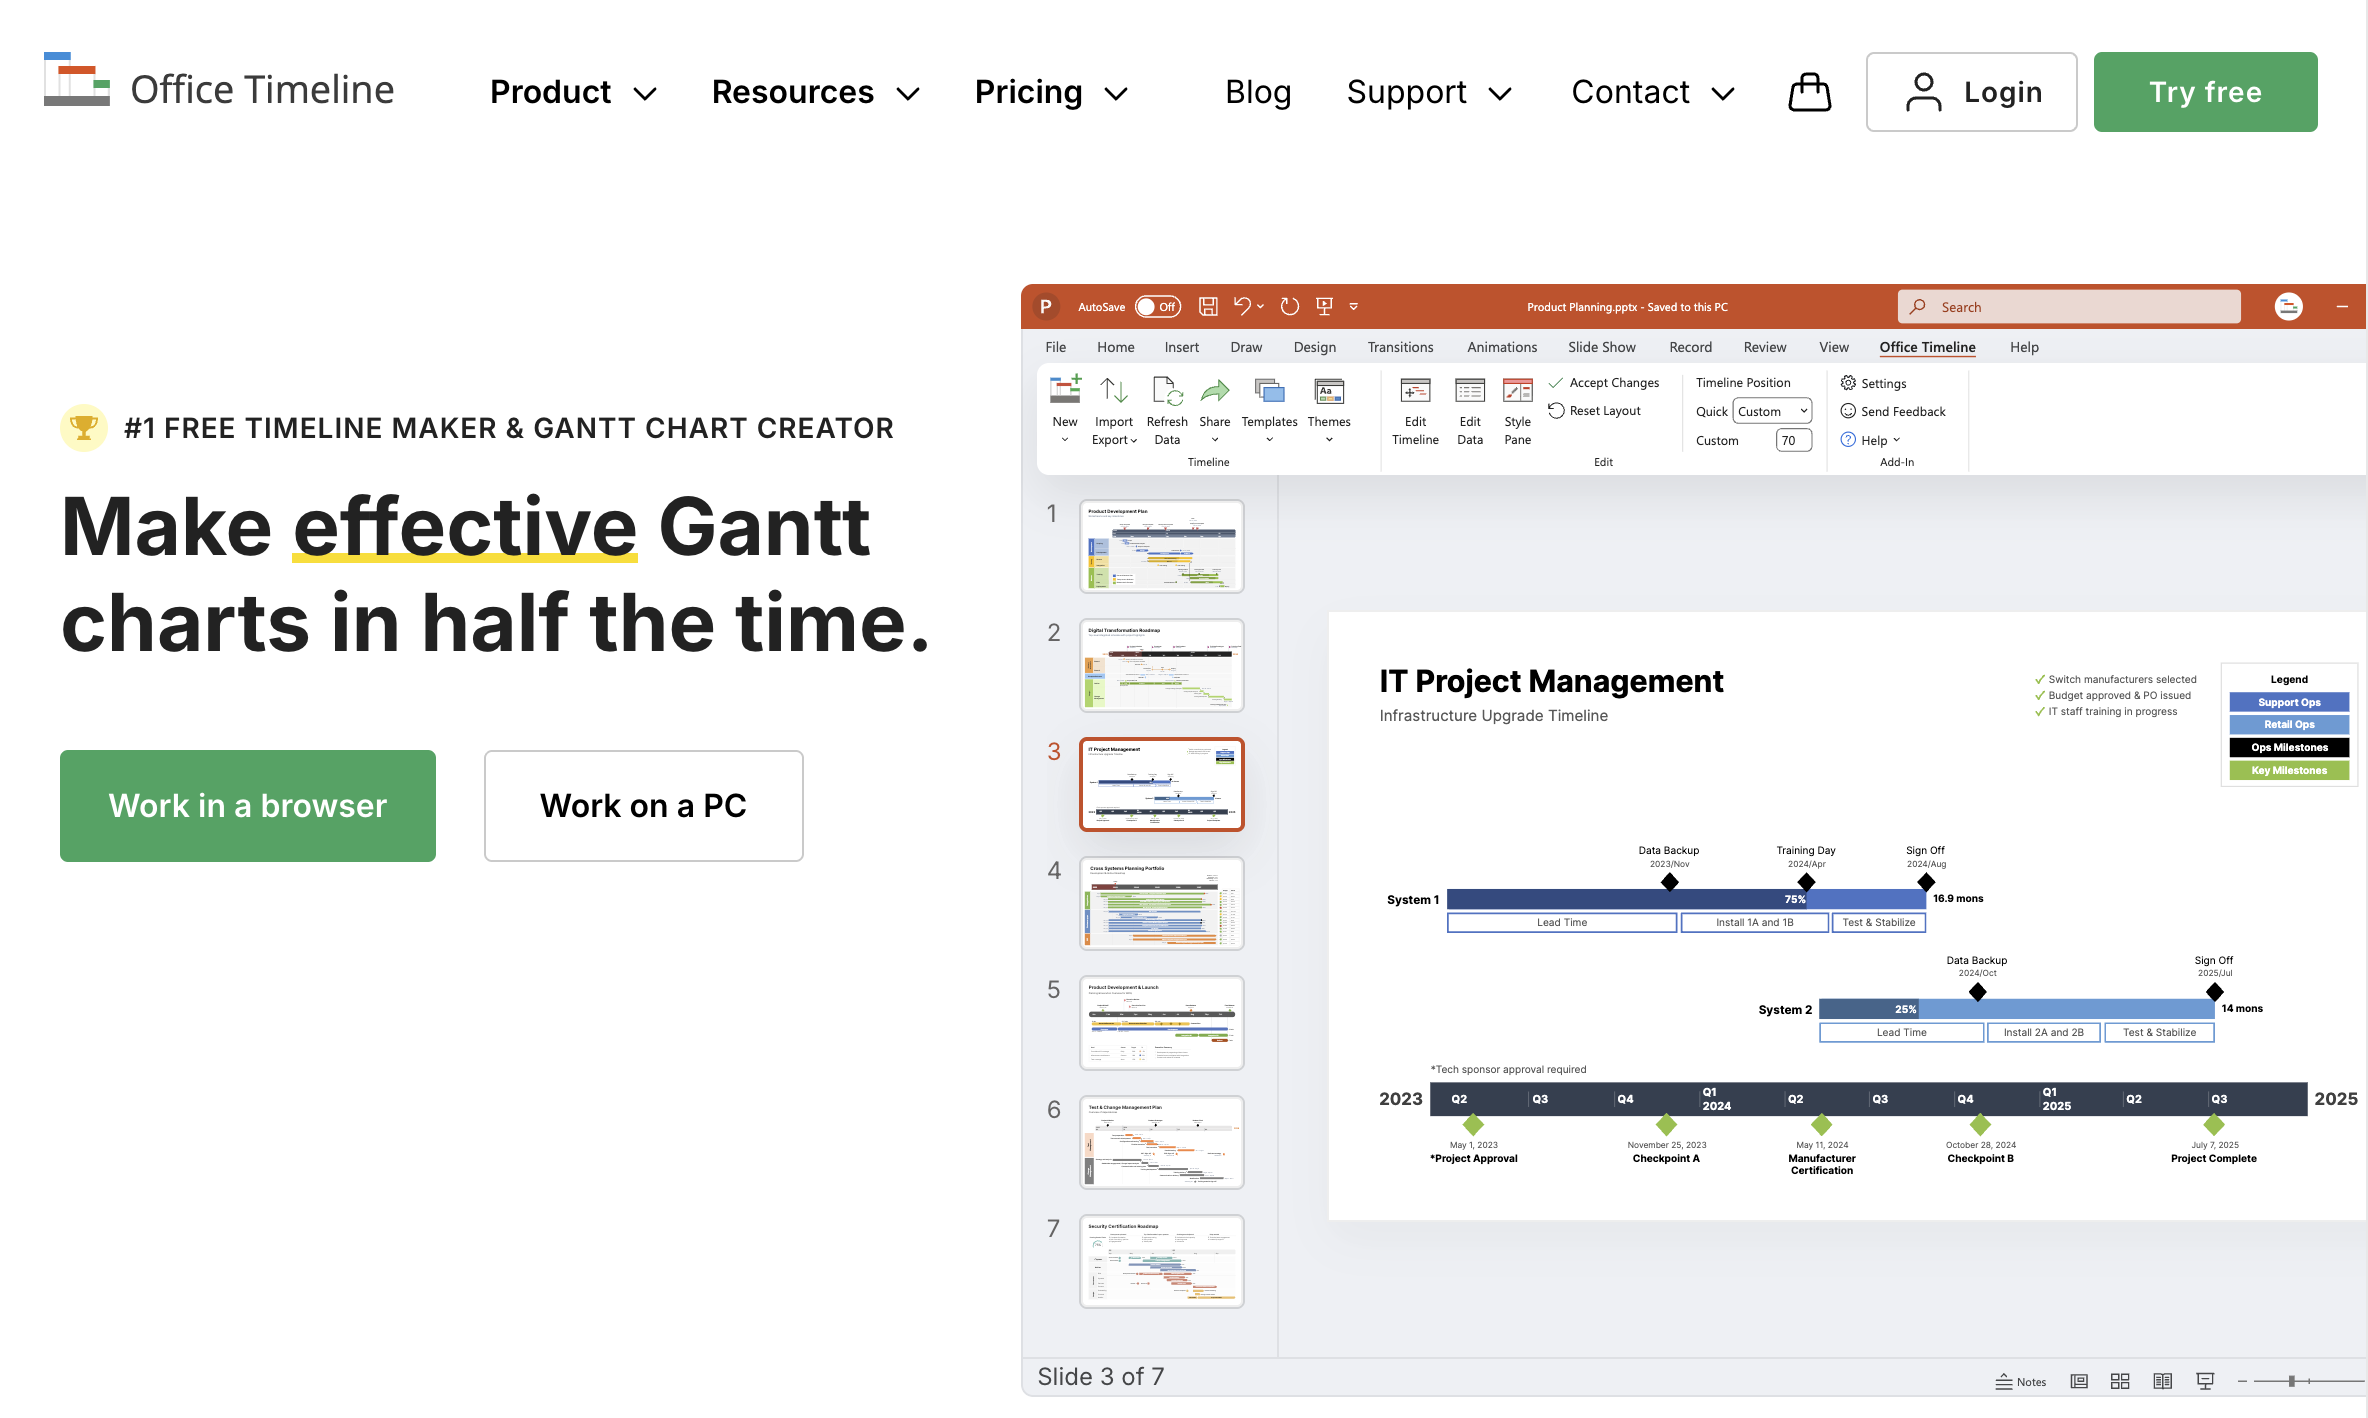This screenshot has height=1418, width=2368.
Task: Select slide 2 thumbnail
Action: point(1162,665)
